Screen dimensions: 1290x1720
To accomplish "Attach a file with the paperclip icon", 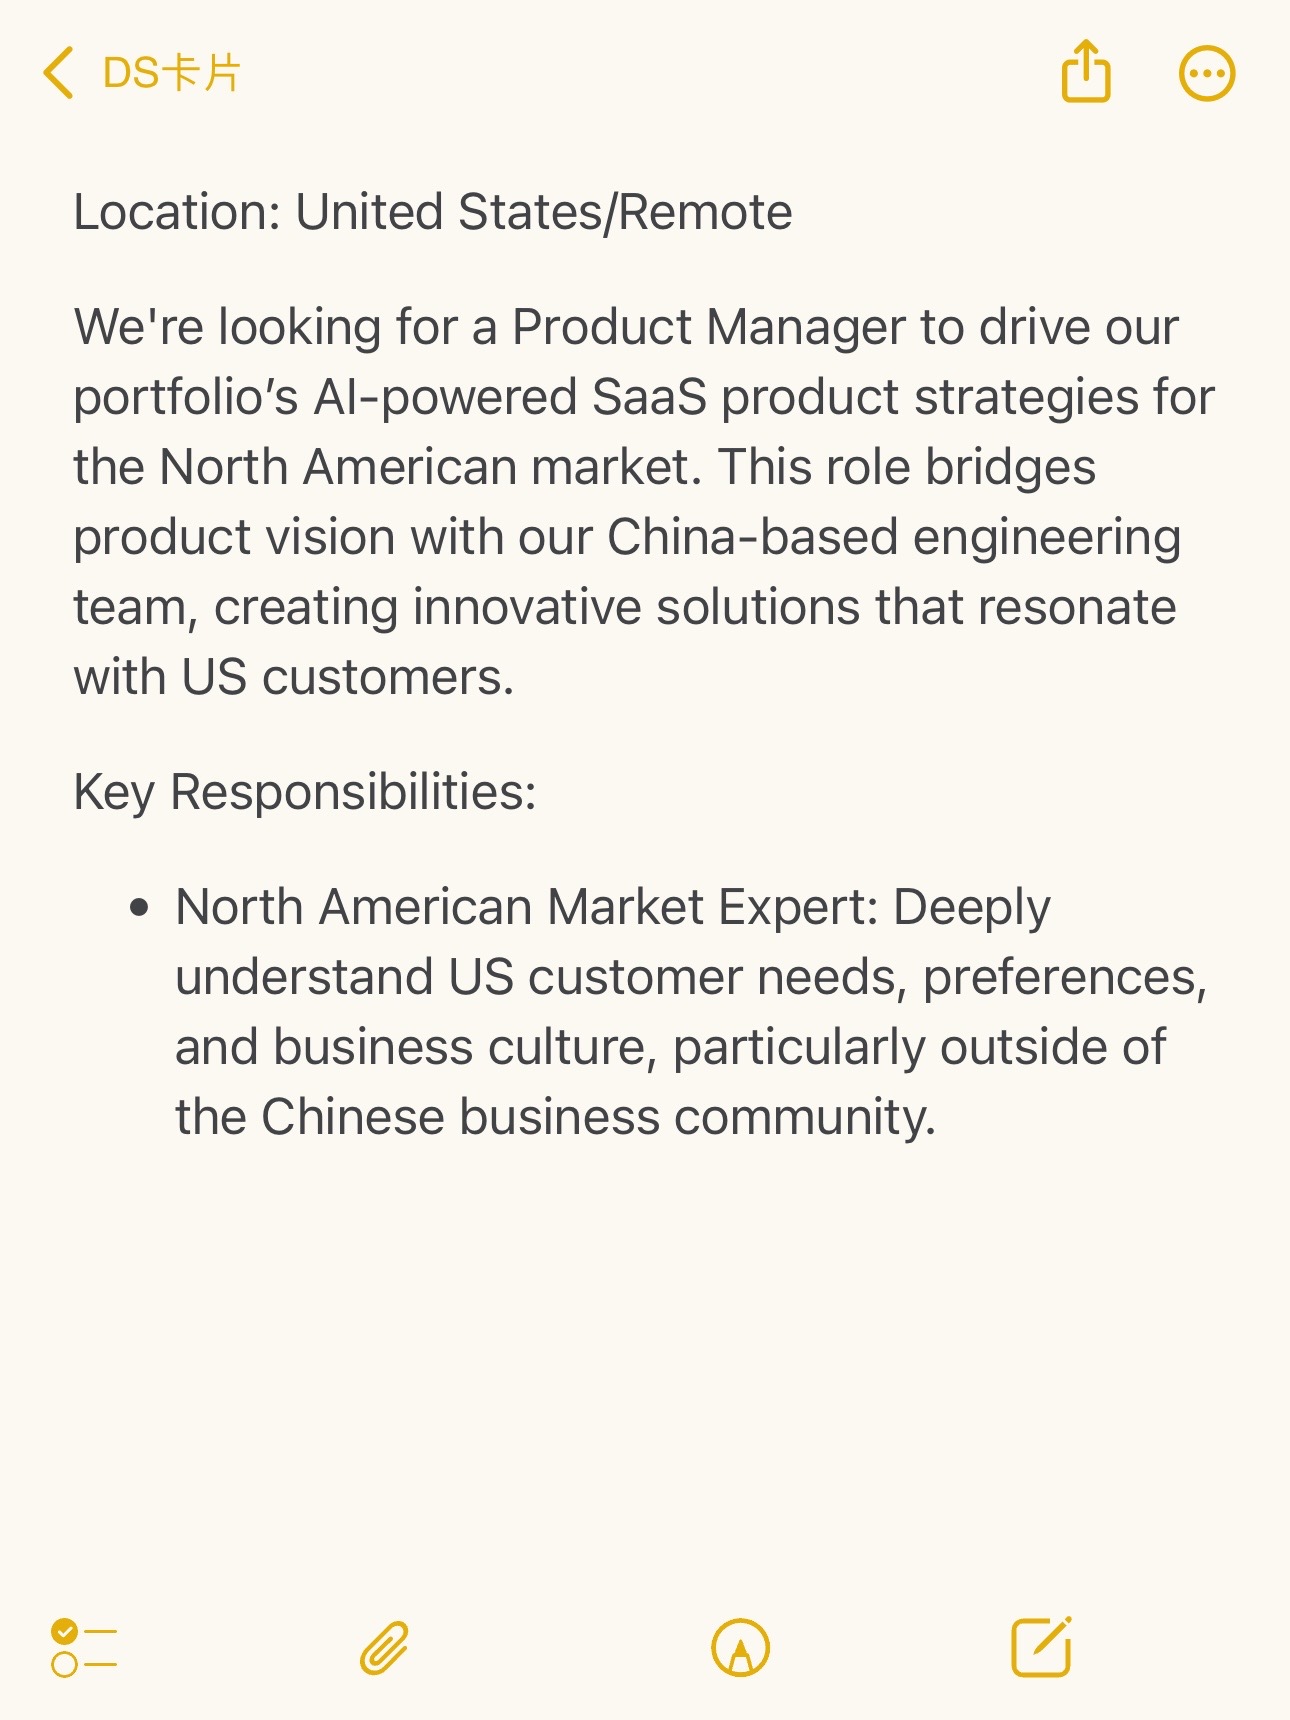I will [385, 1647].
